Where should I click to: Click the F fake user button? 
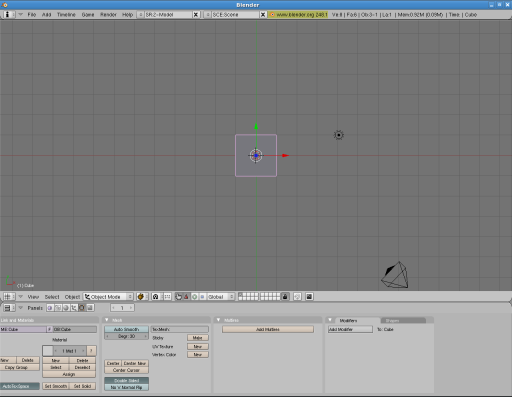click(x=50, y=329)
